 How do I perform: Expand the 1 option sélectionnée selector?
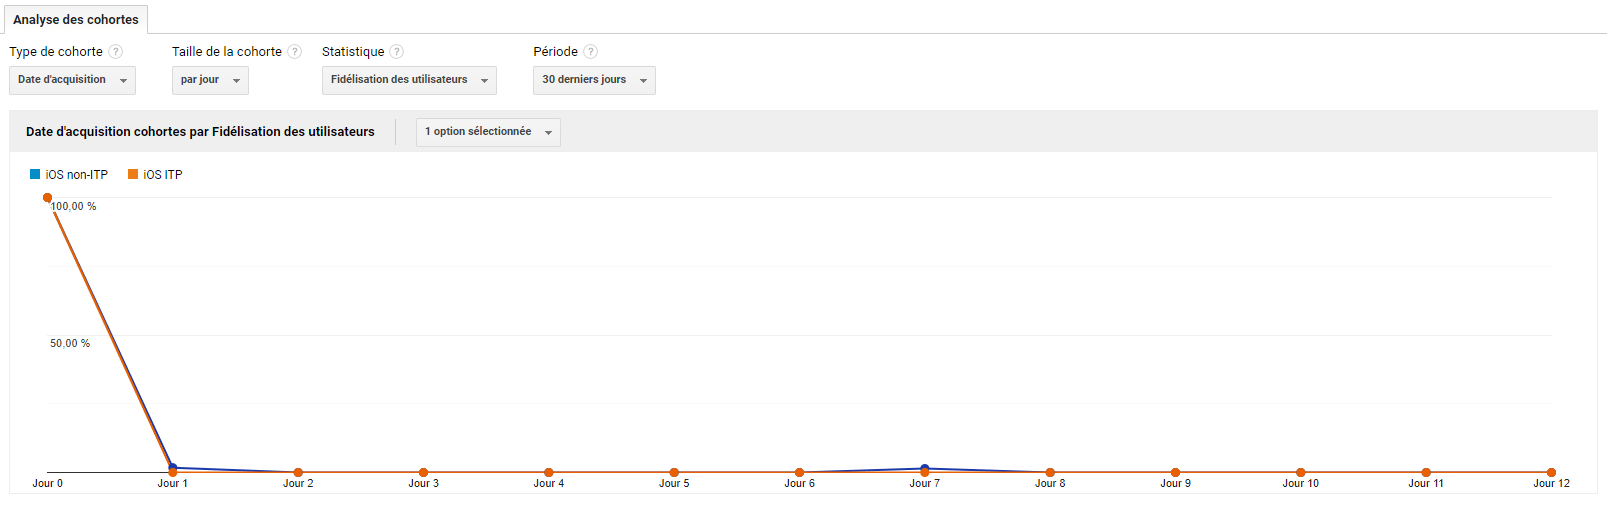pos(488,132)
